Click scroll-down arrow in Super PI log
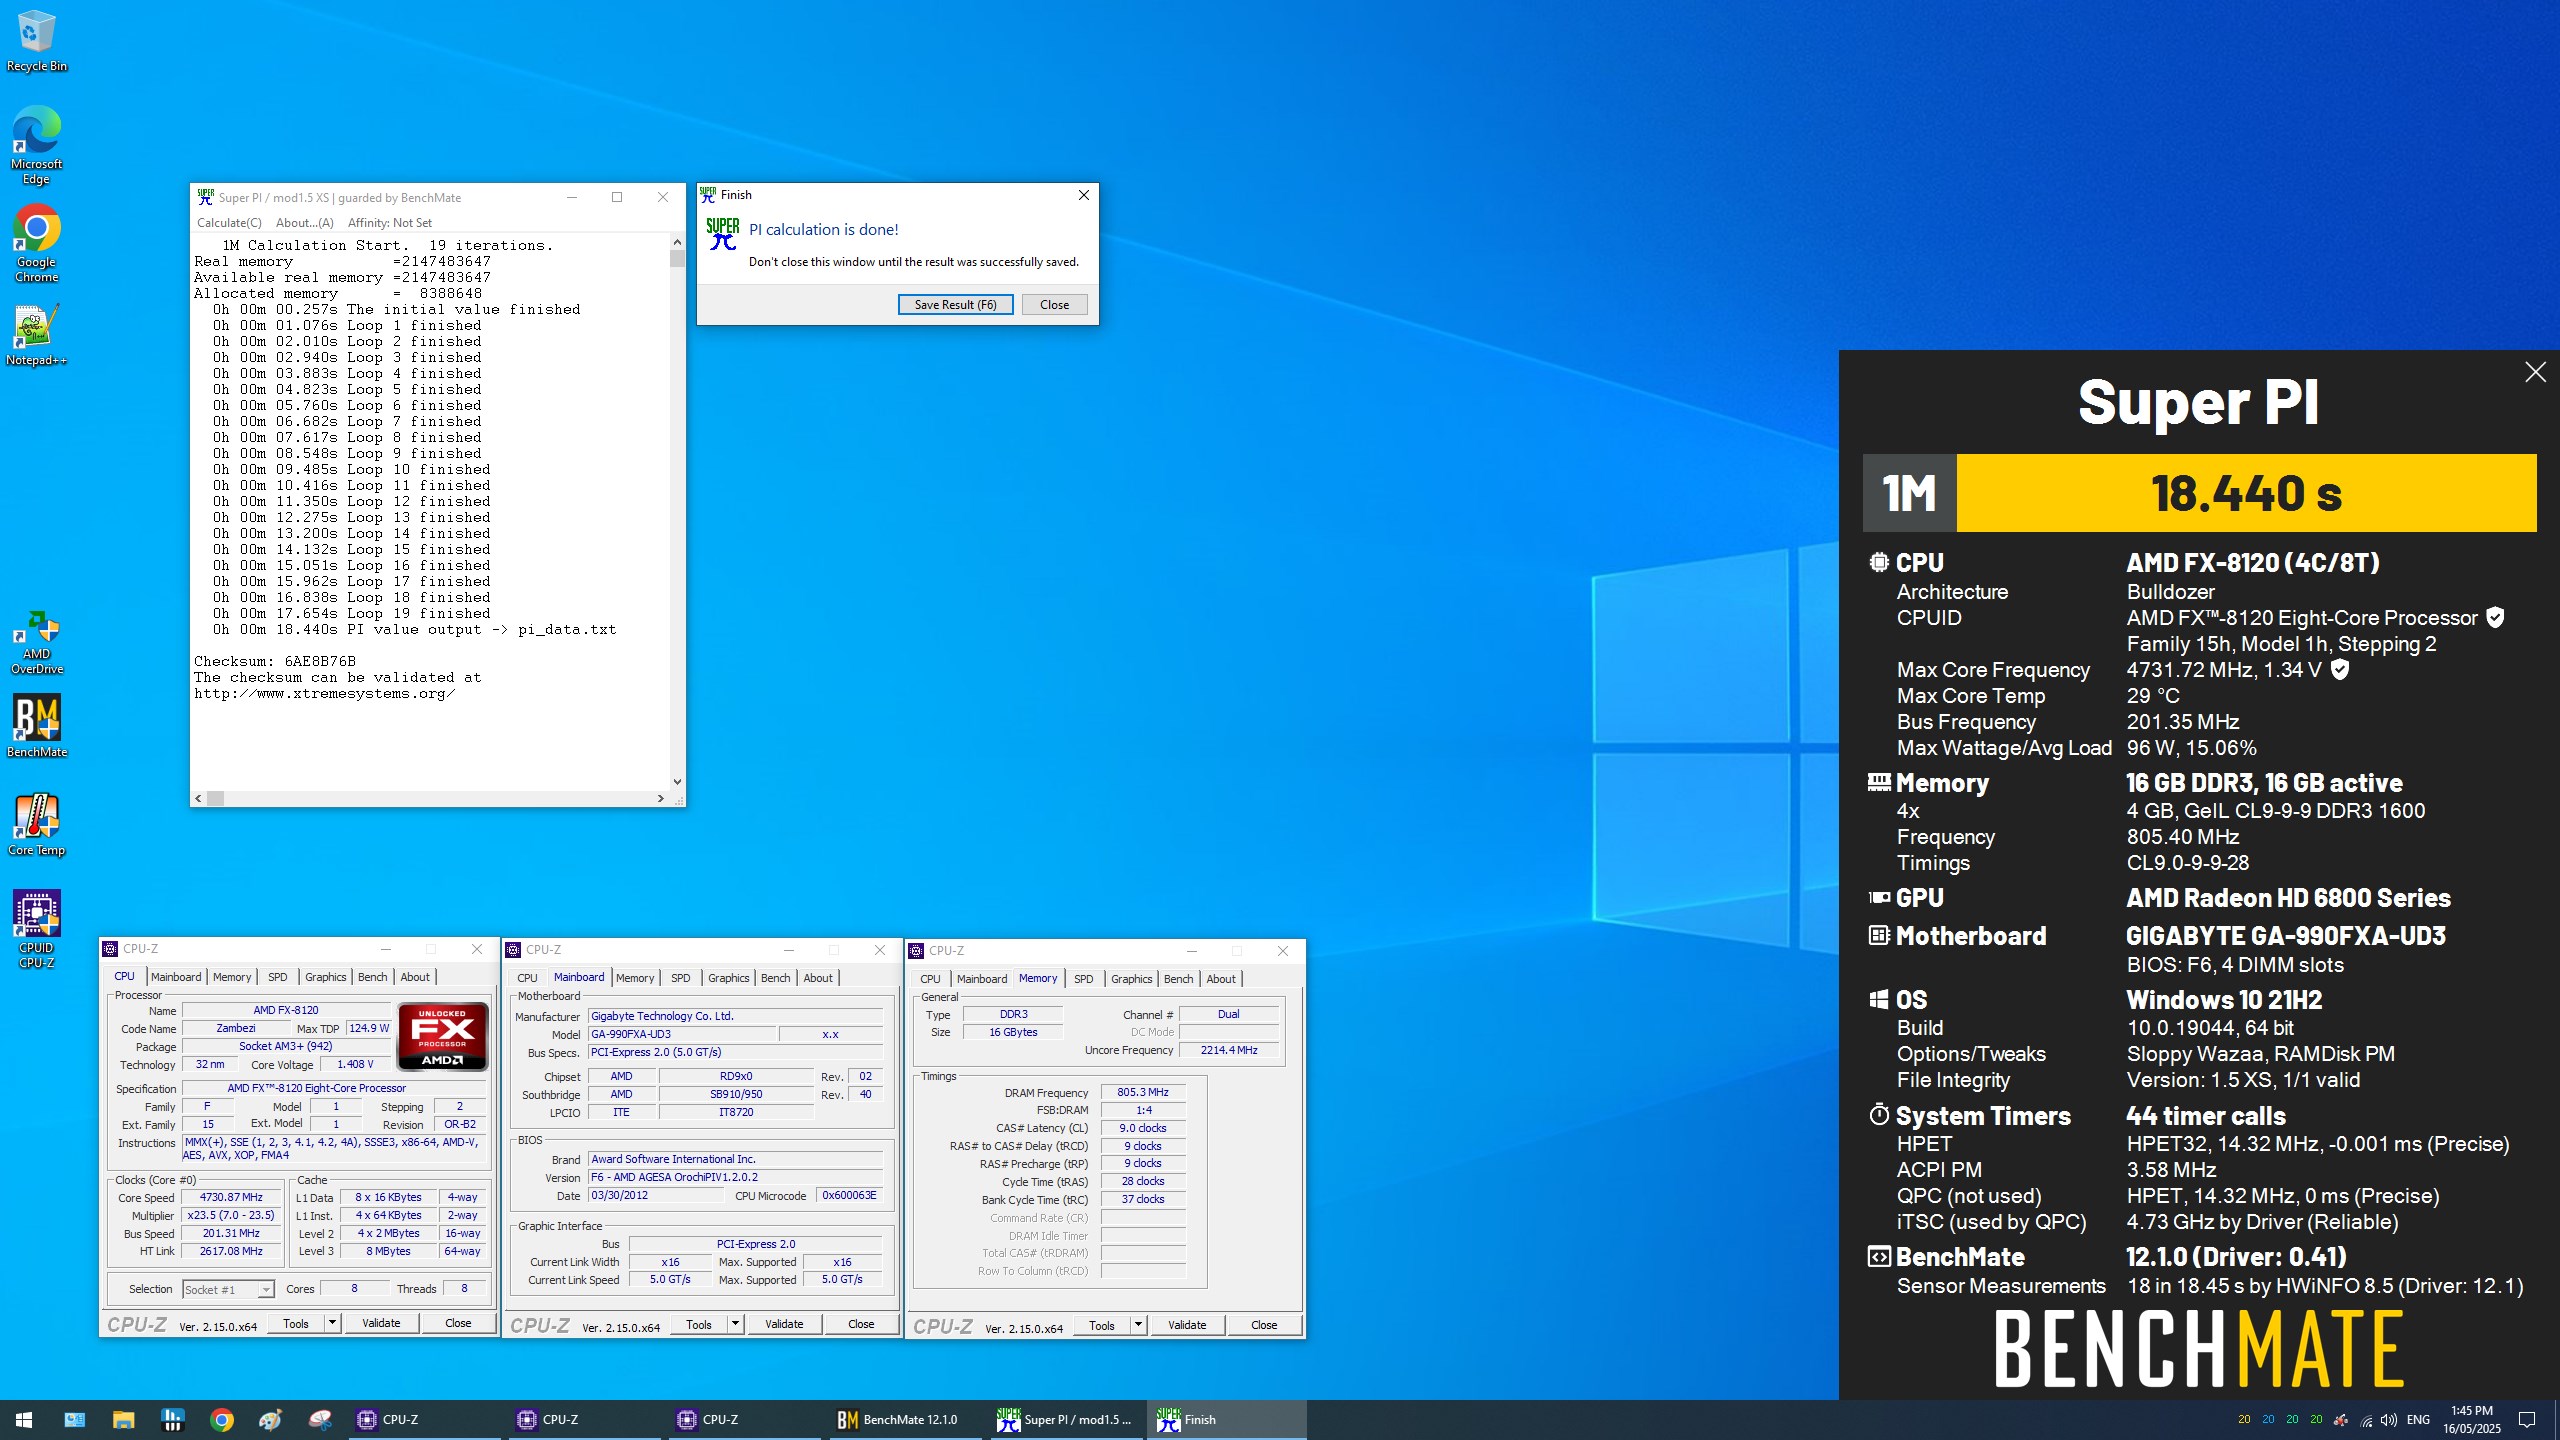2560x1440 pixels. click(x=677, y=782)
